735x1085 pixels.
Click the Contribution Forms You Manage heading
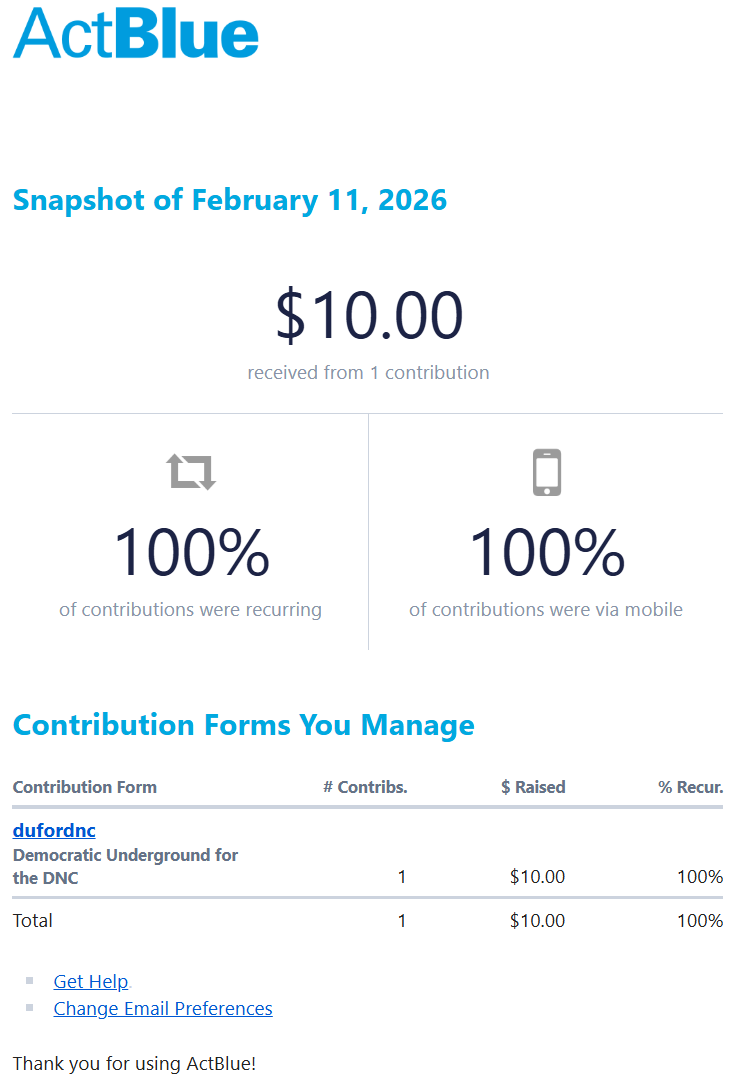(243, 725)
